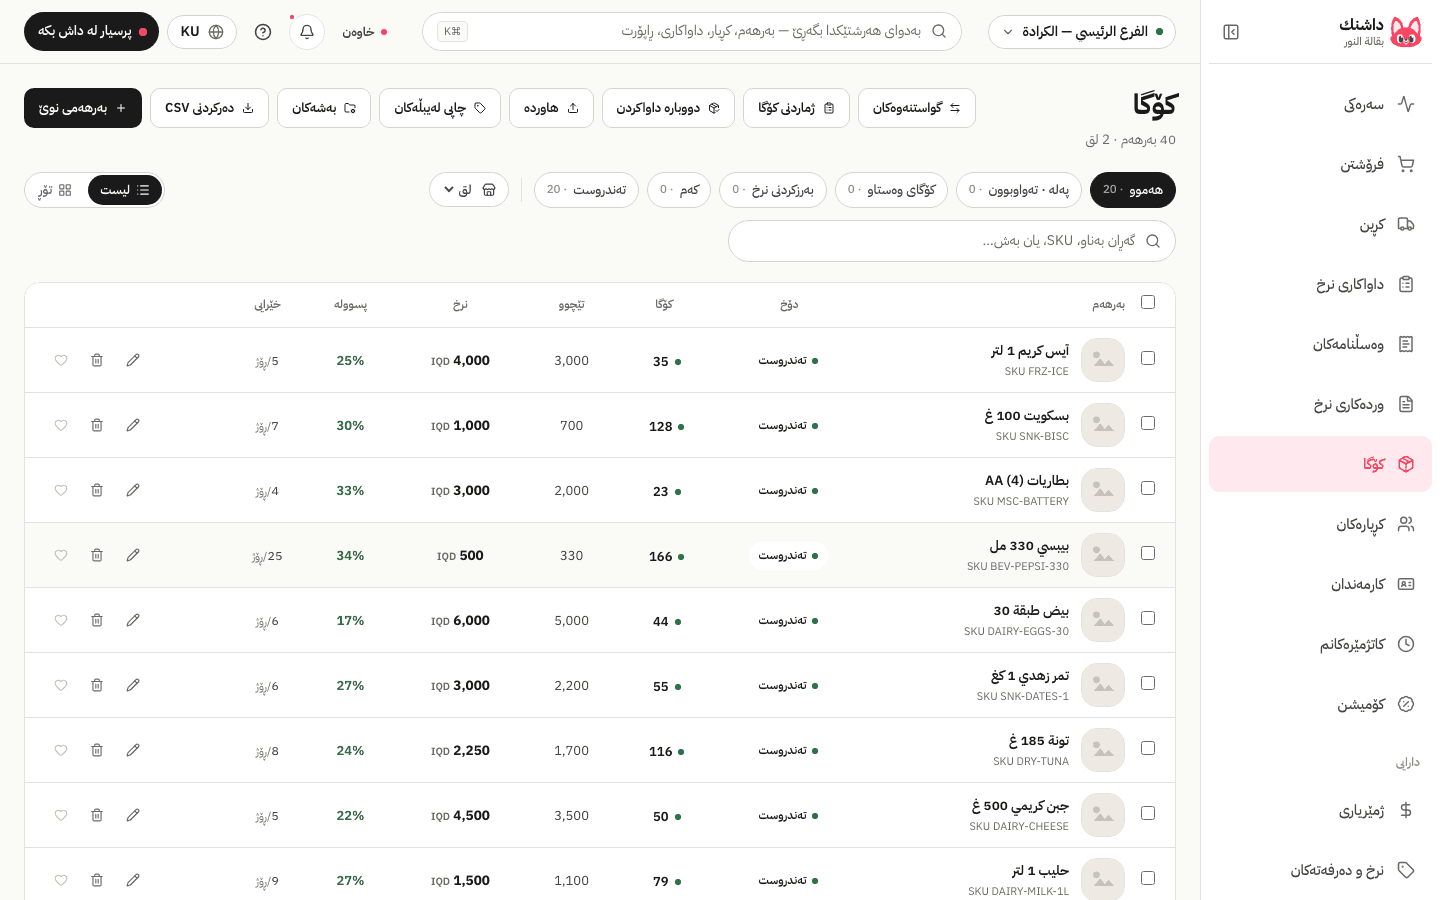Open the KU language selector
The image size is (1440, 900).
[x=202, y=32]
